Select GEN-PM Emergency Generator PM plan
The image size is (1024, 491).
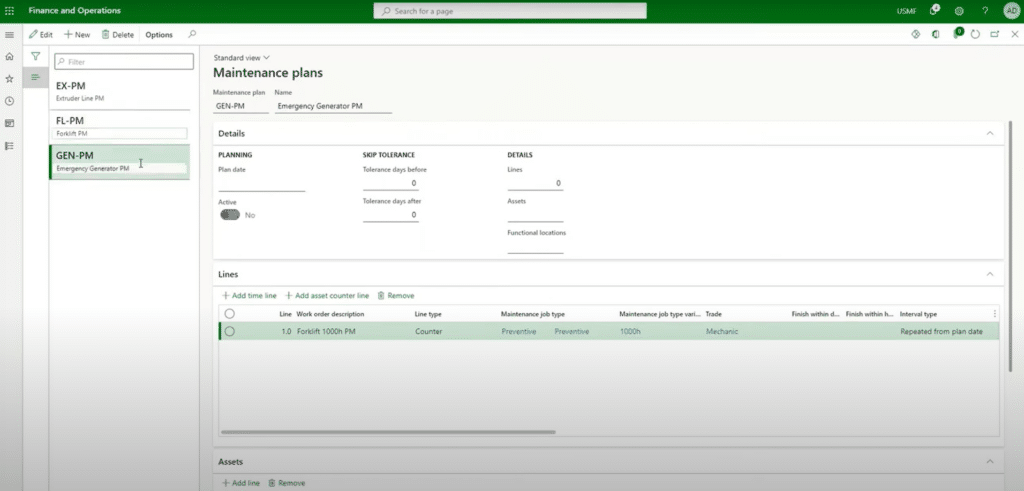pos(120,161)
